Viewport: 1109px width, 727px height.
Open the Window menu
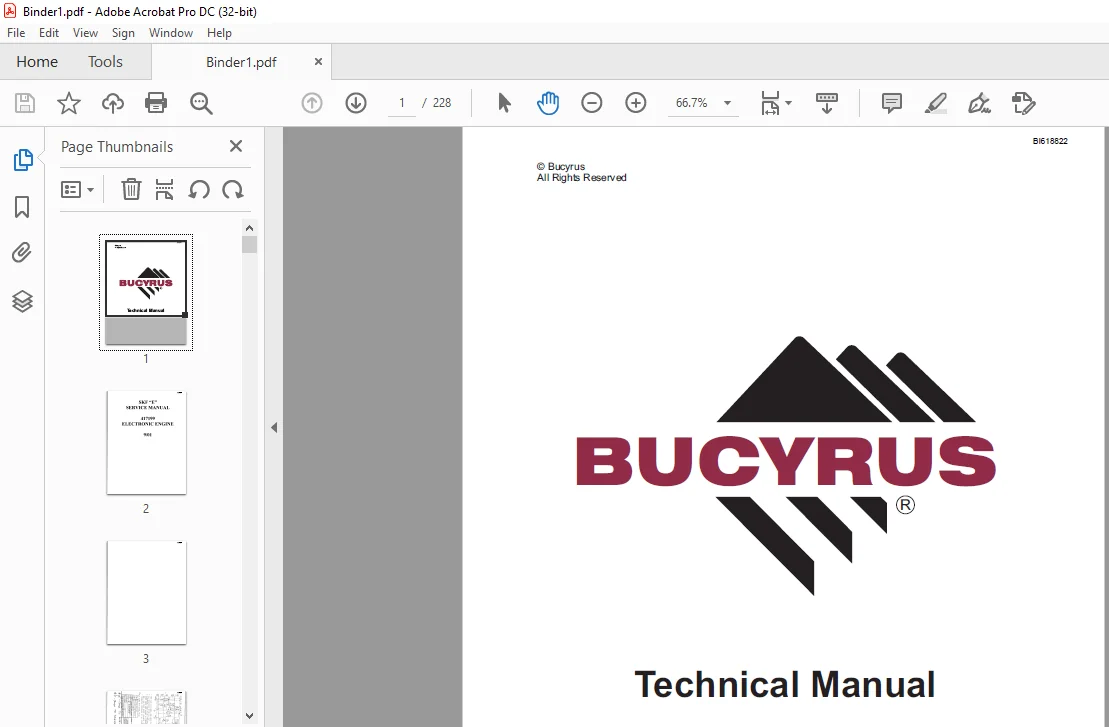point(170,33)
